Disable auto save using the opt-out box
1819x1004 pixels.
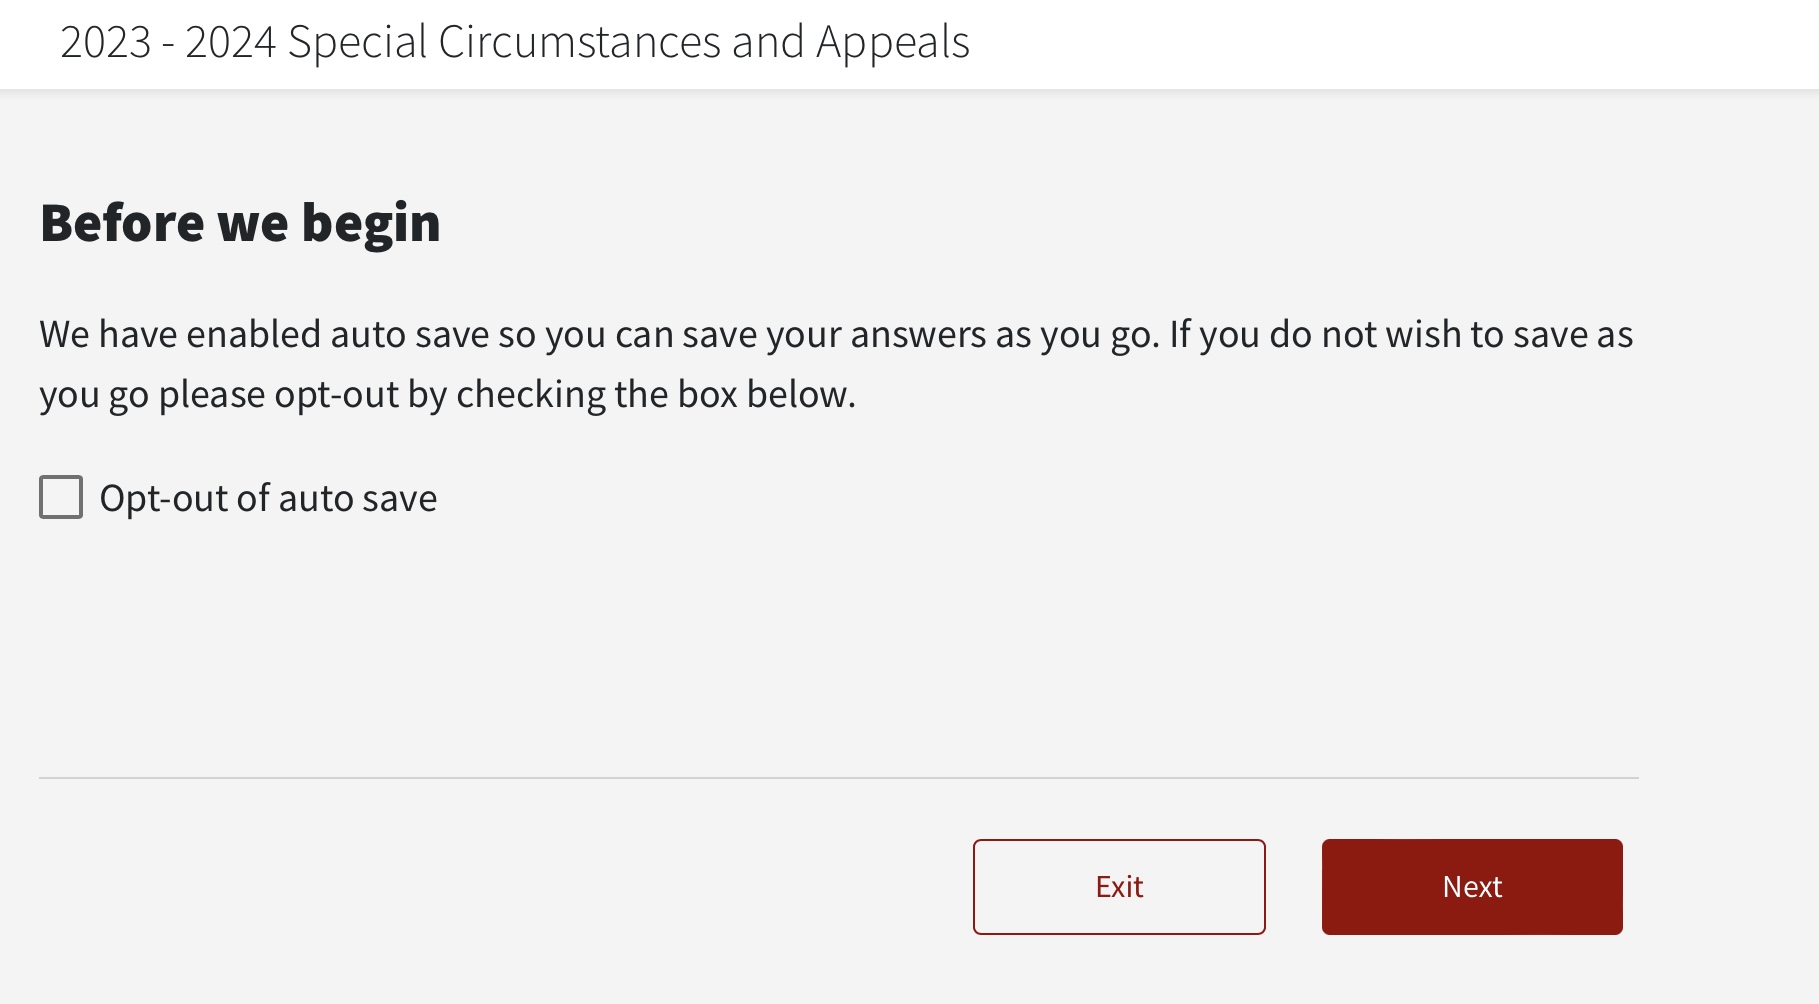click(x=61, y=497)
